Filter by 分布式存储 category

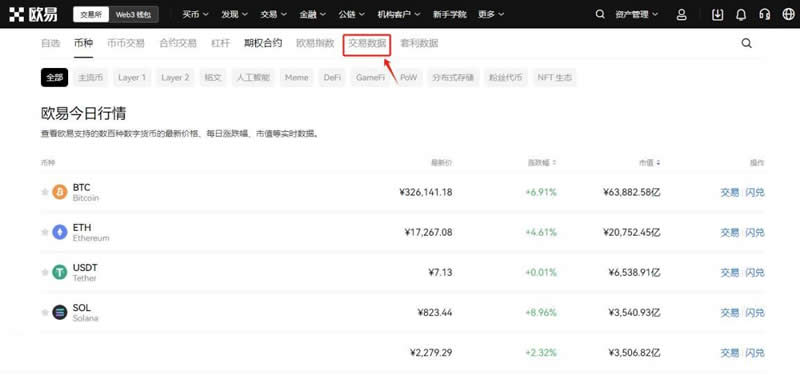tap(454, 78)
